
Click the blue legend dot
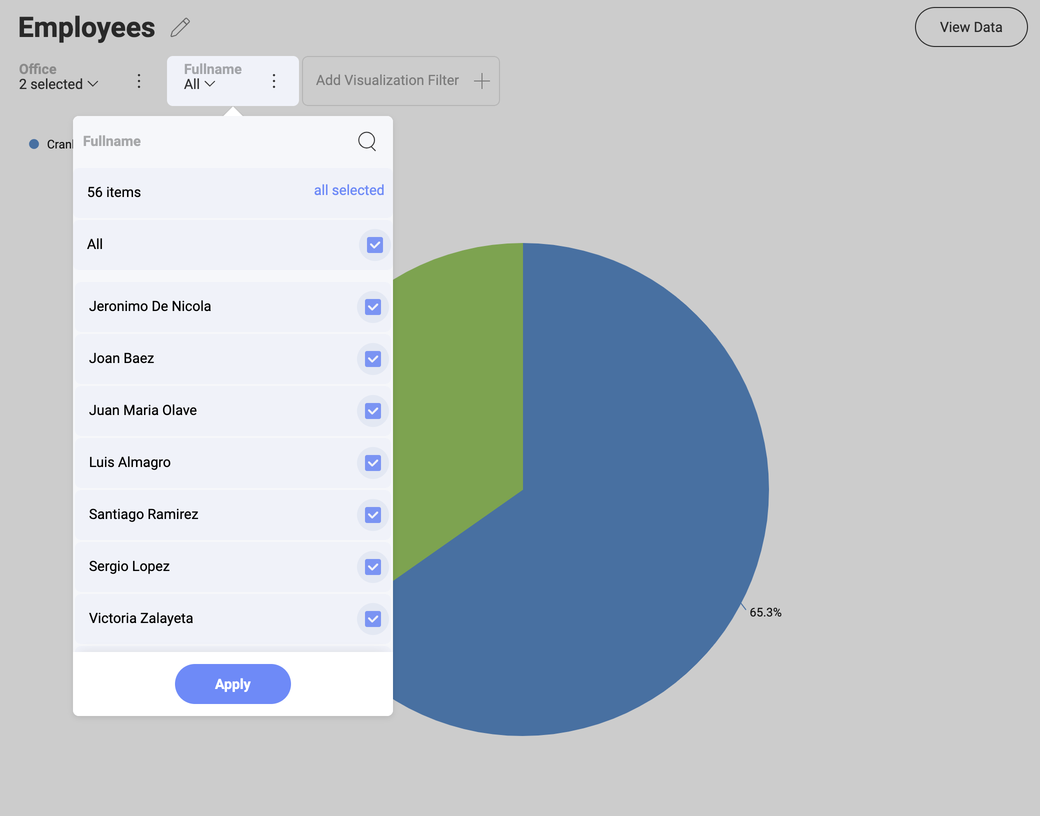click(x=34, y=144)
